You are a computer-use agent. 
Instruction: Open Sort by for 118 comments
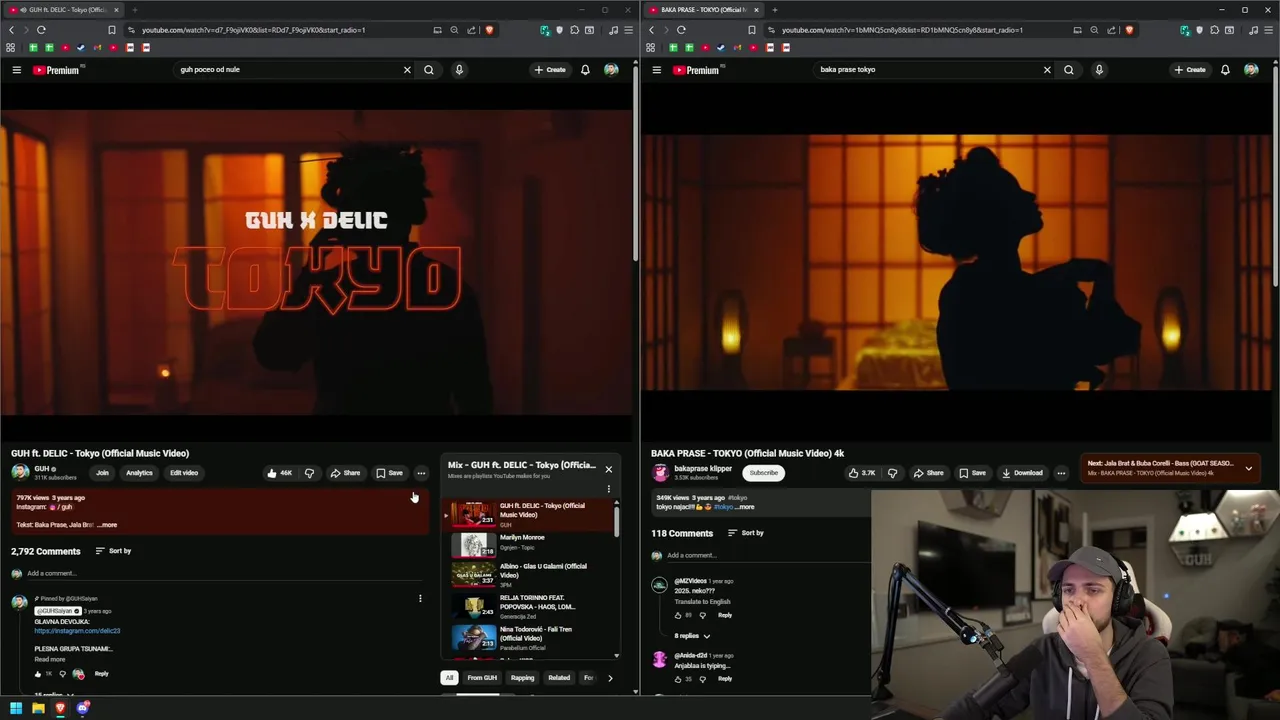pos(746,533)
